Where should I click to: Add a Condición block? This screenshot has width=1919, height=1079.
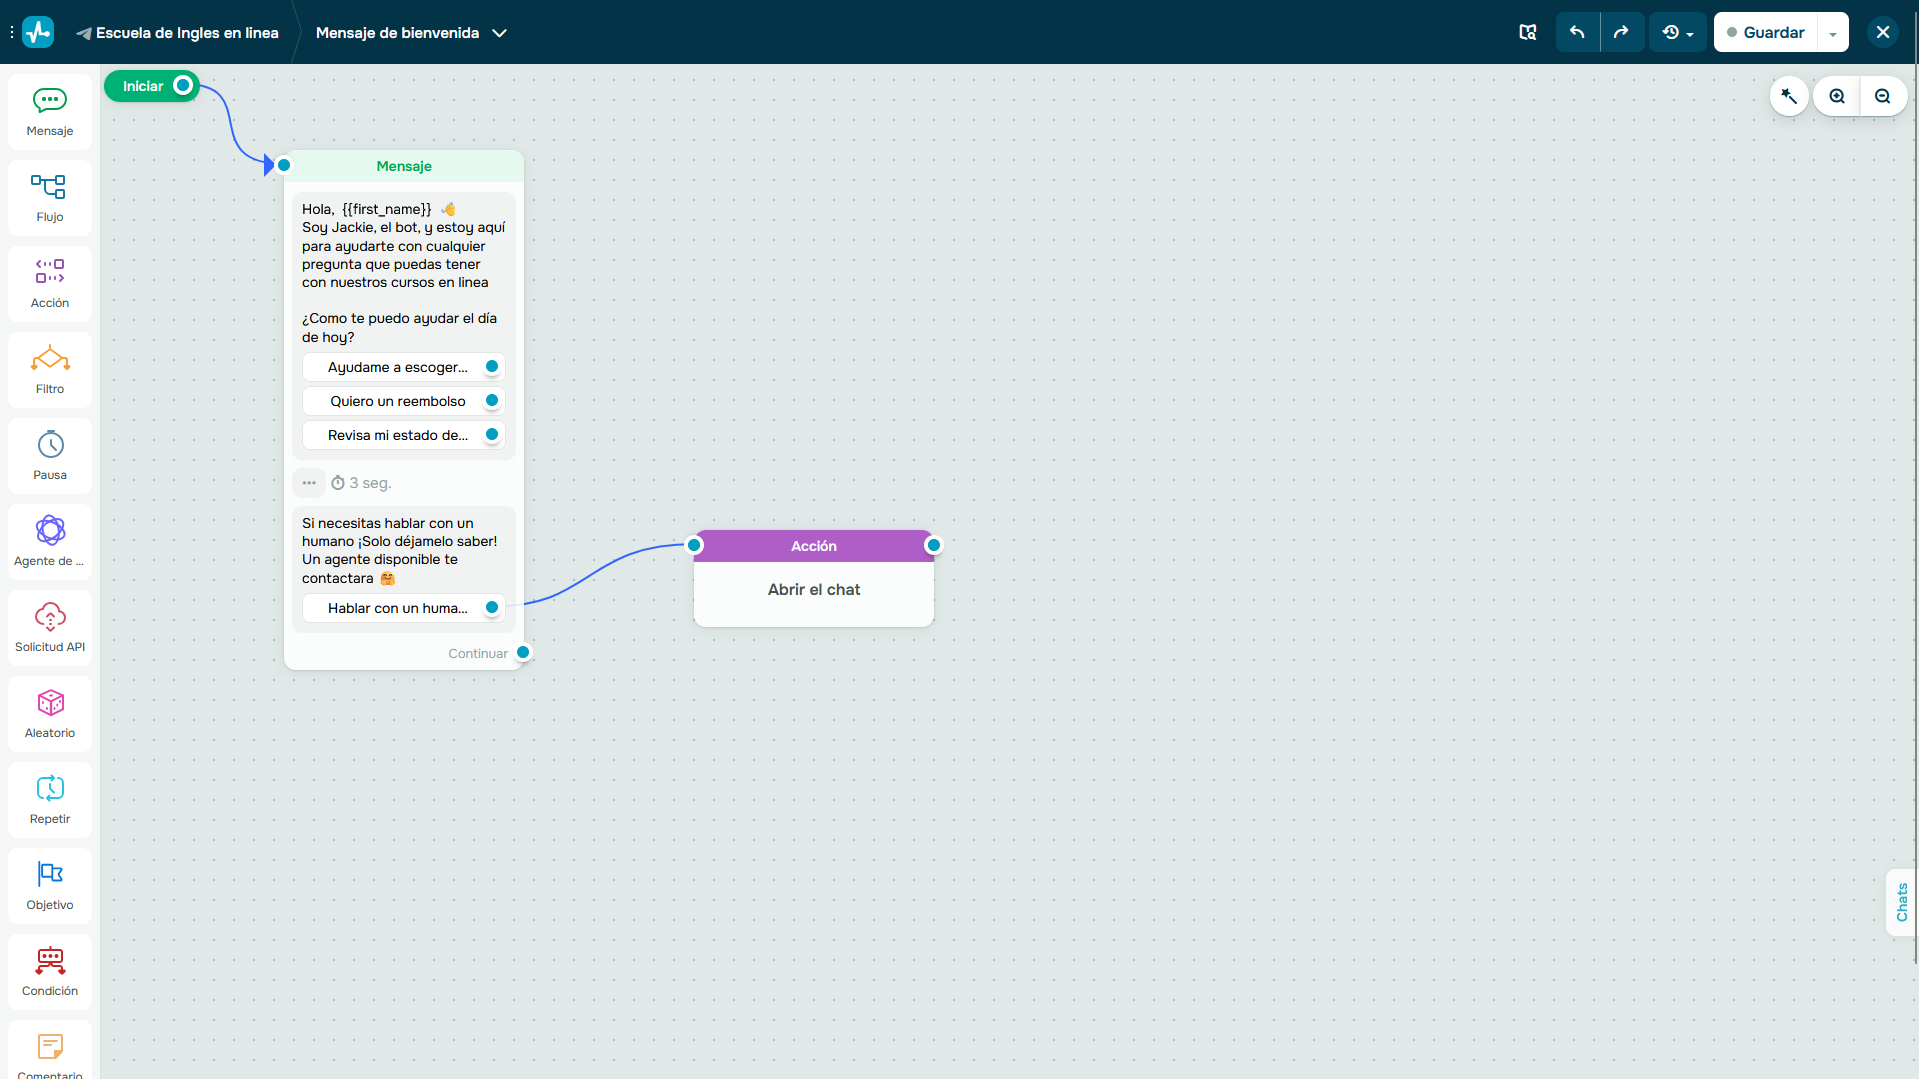[x=50, y=972]
